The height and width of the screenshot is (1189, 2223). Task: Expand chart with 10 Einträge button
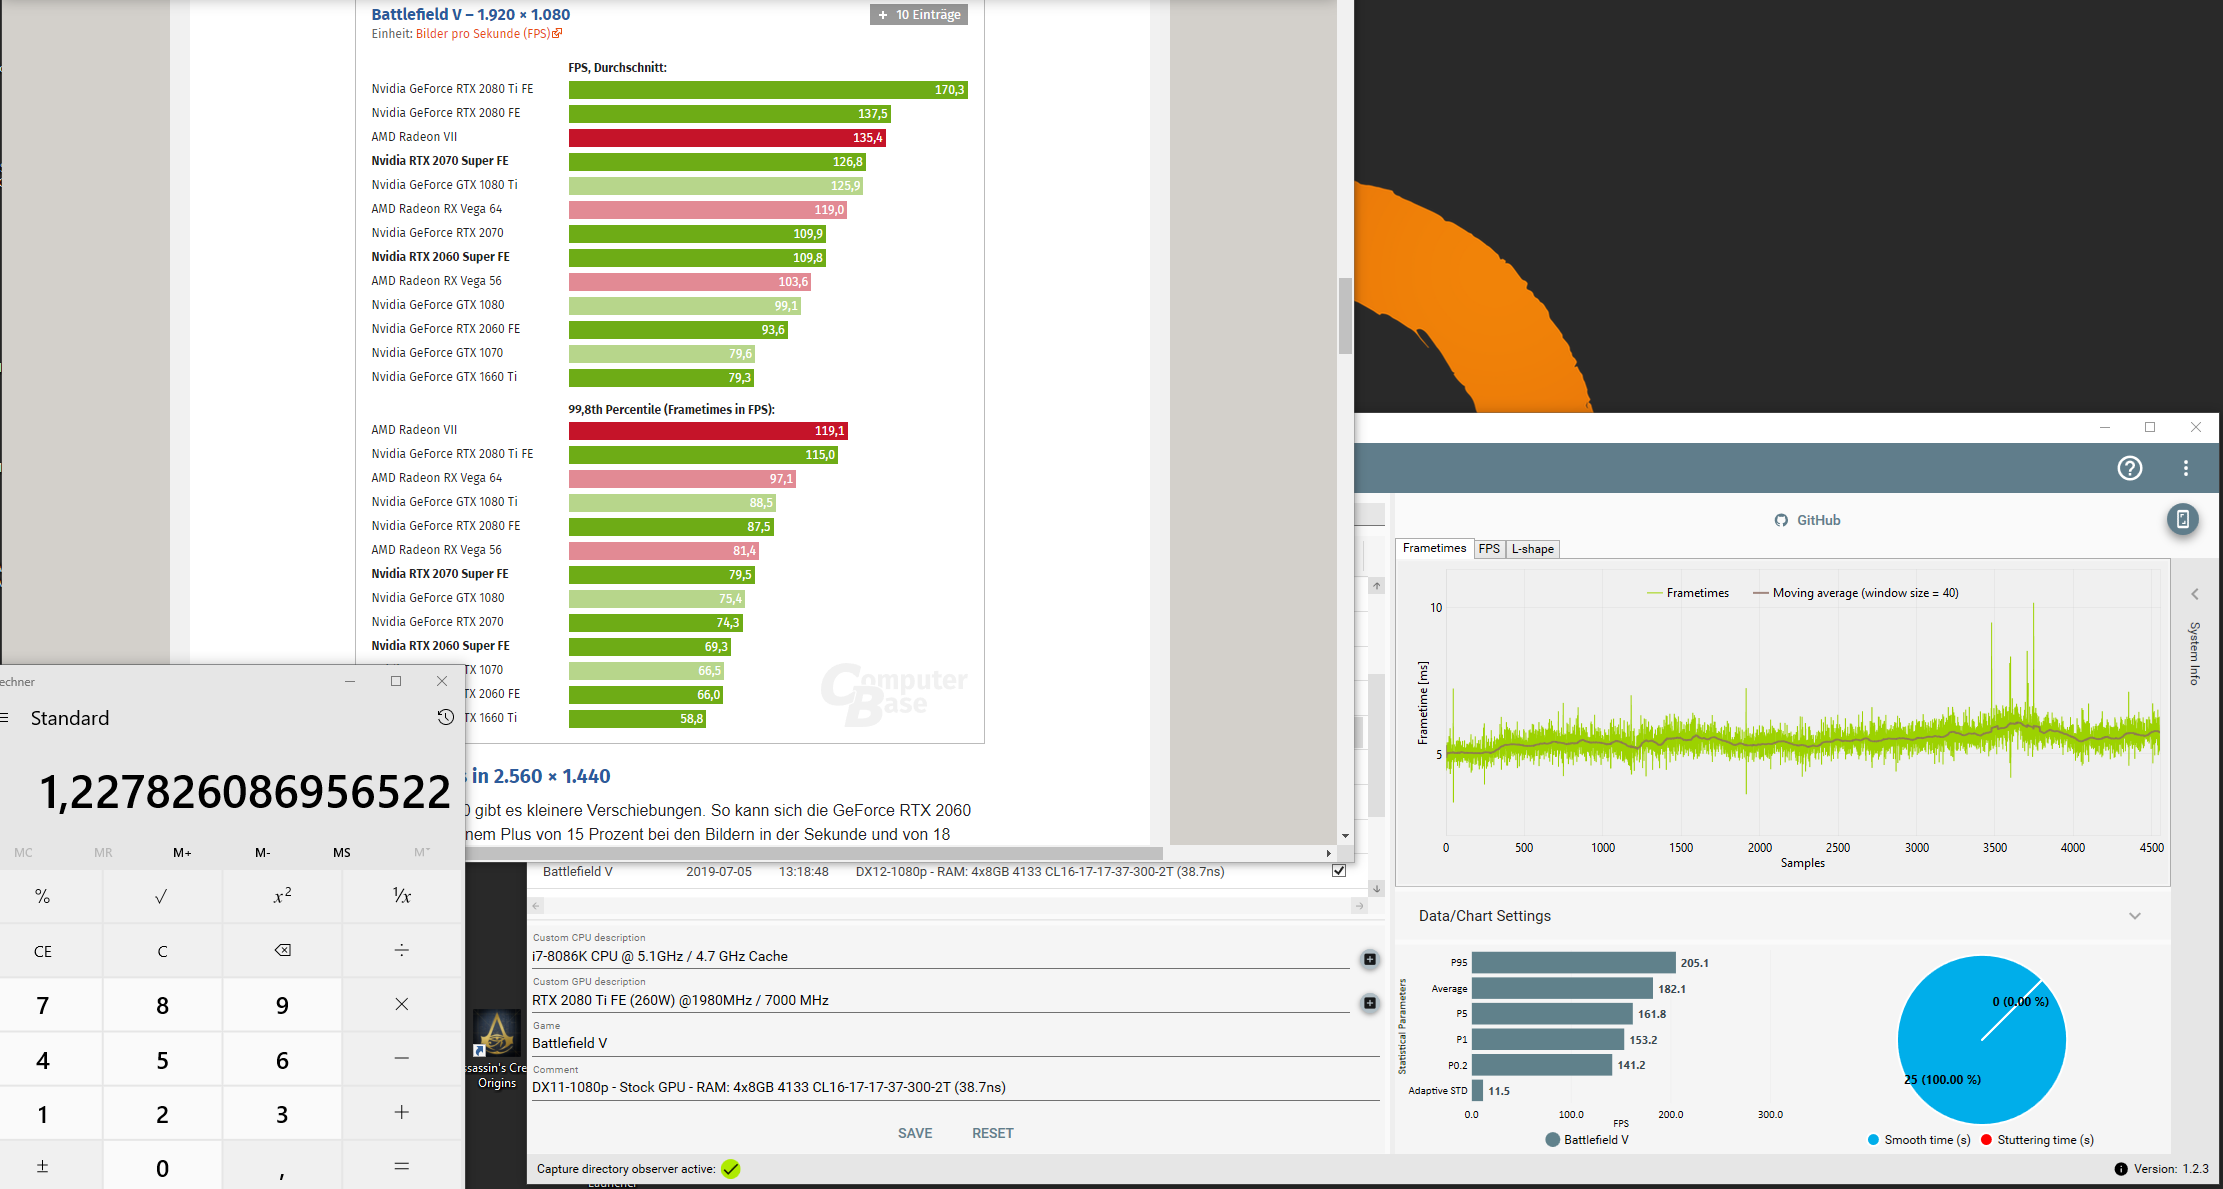918,15
